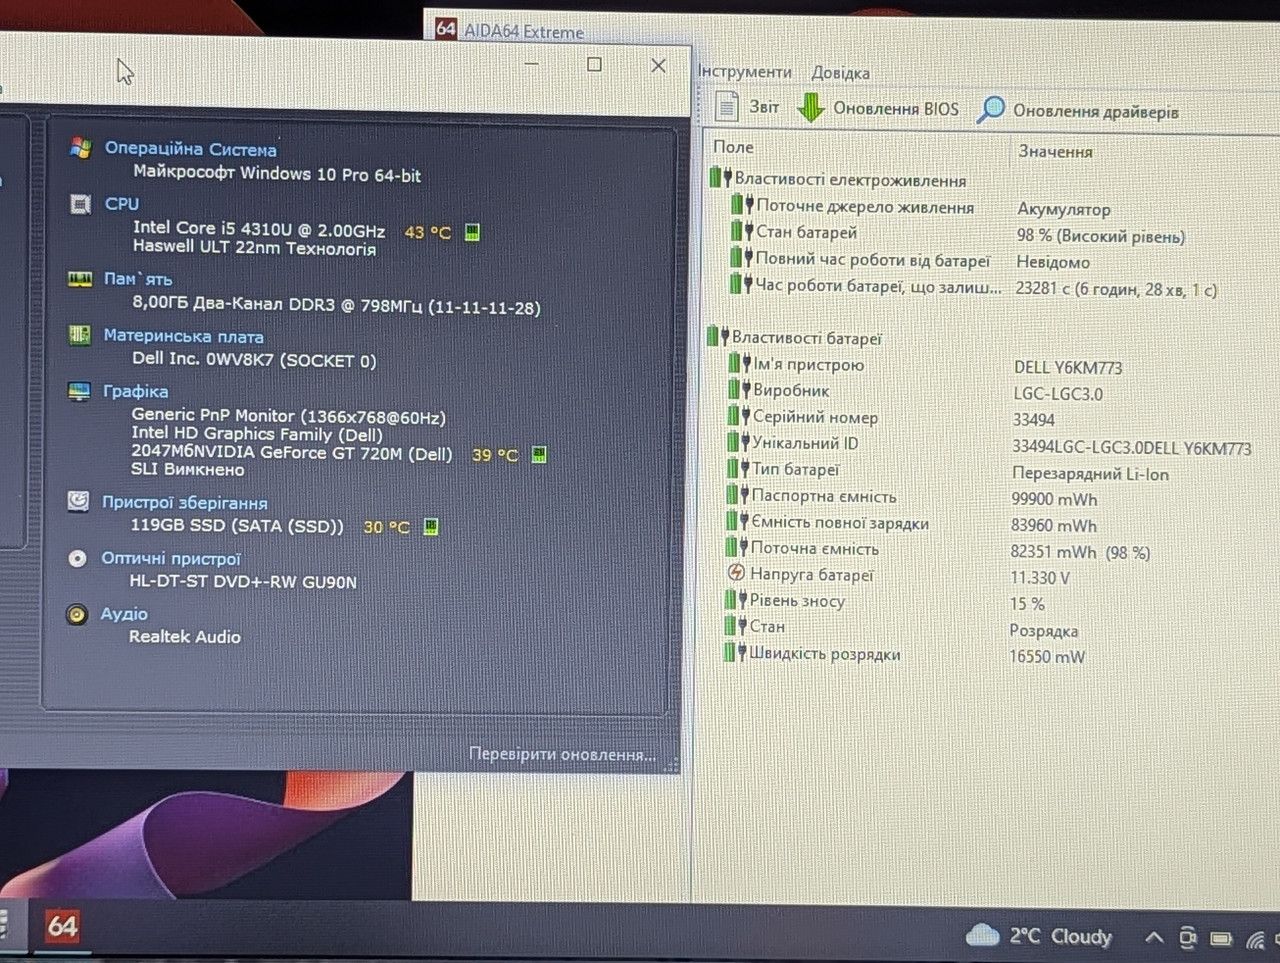
Task: Open the Графіка section link
Action: (136, 391)
